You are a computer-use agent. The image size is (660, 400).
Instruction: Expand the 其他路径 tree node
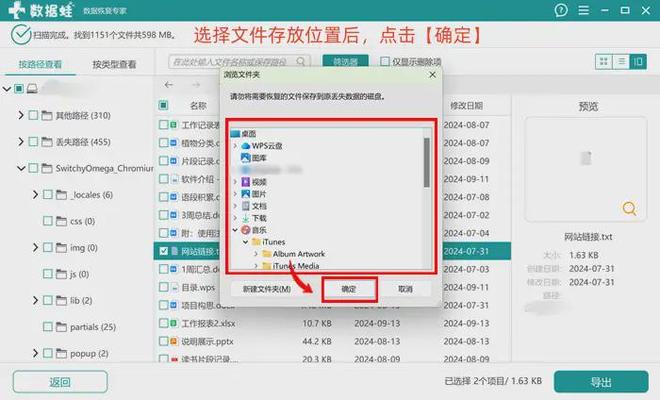tap(21, 115)
